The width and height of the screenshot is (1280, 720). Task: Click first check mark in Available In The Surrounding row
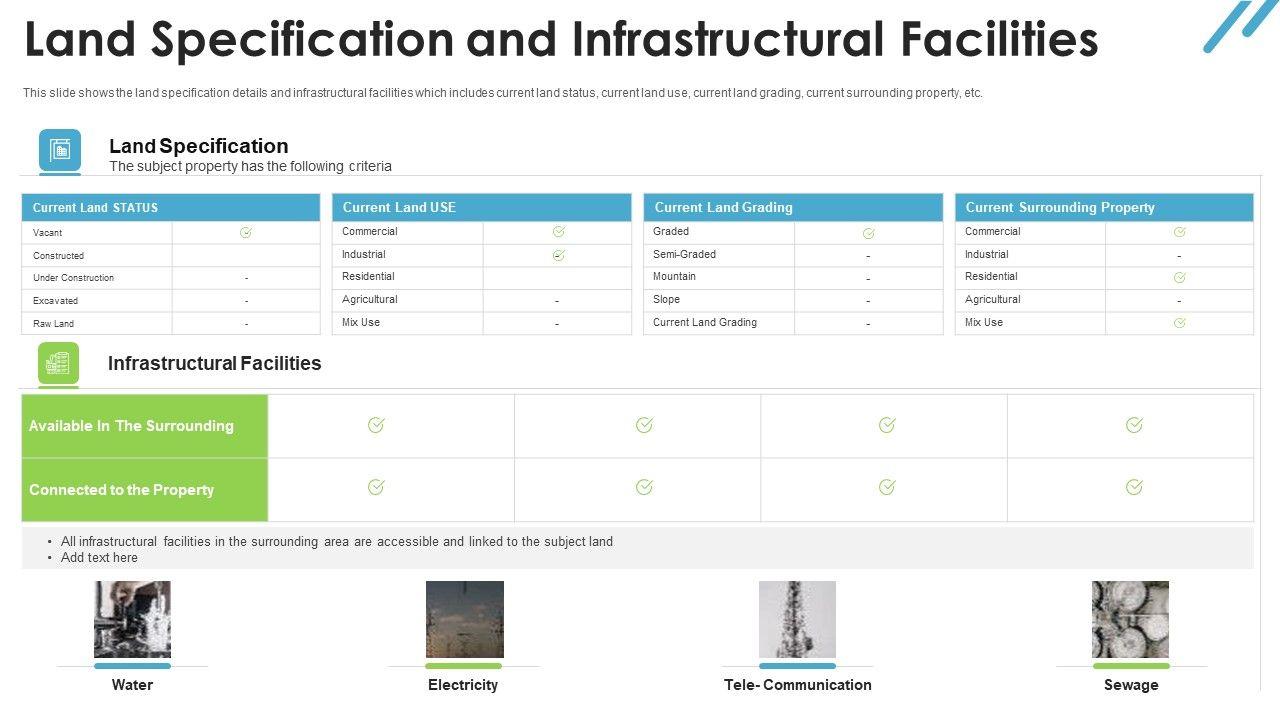(376, 425)
